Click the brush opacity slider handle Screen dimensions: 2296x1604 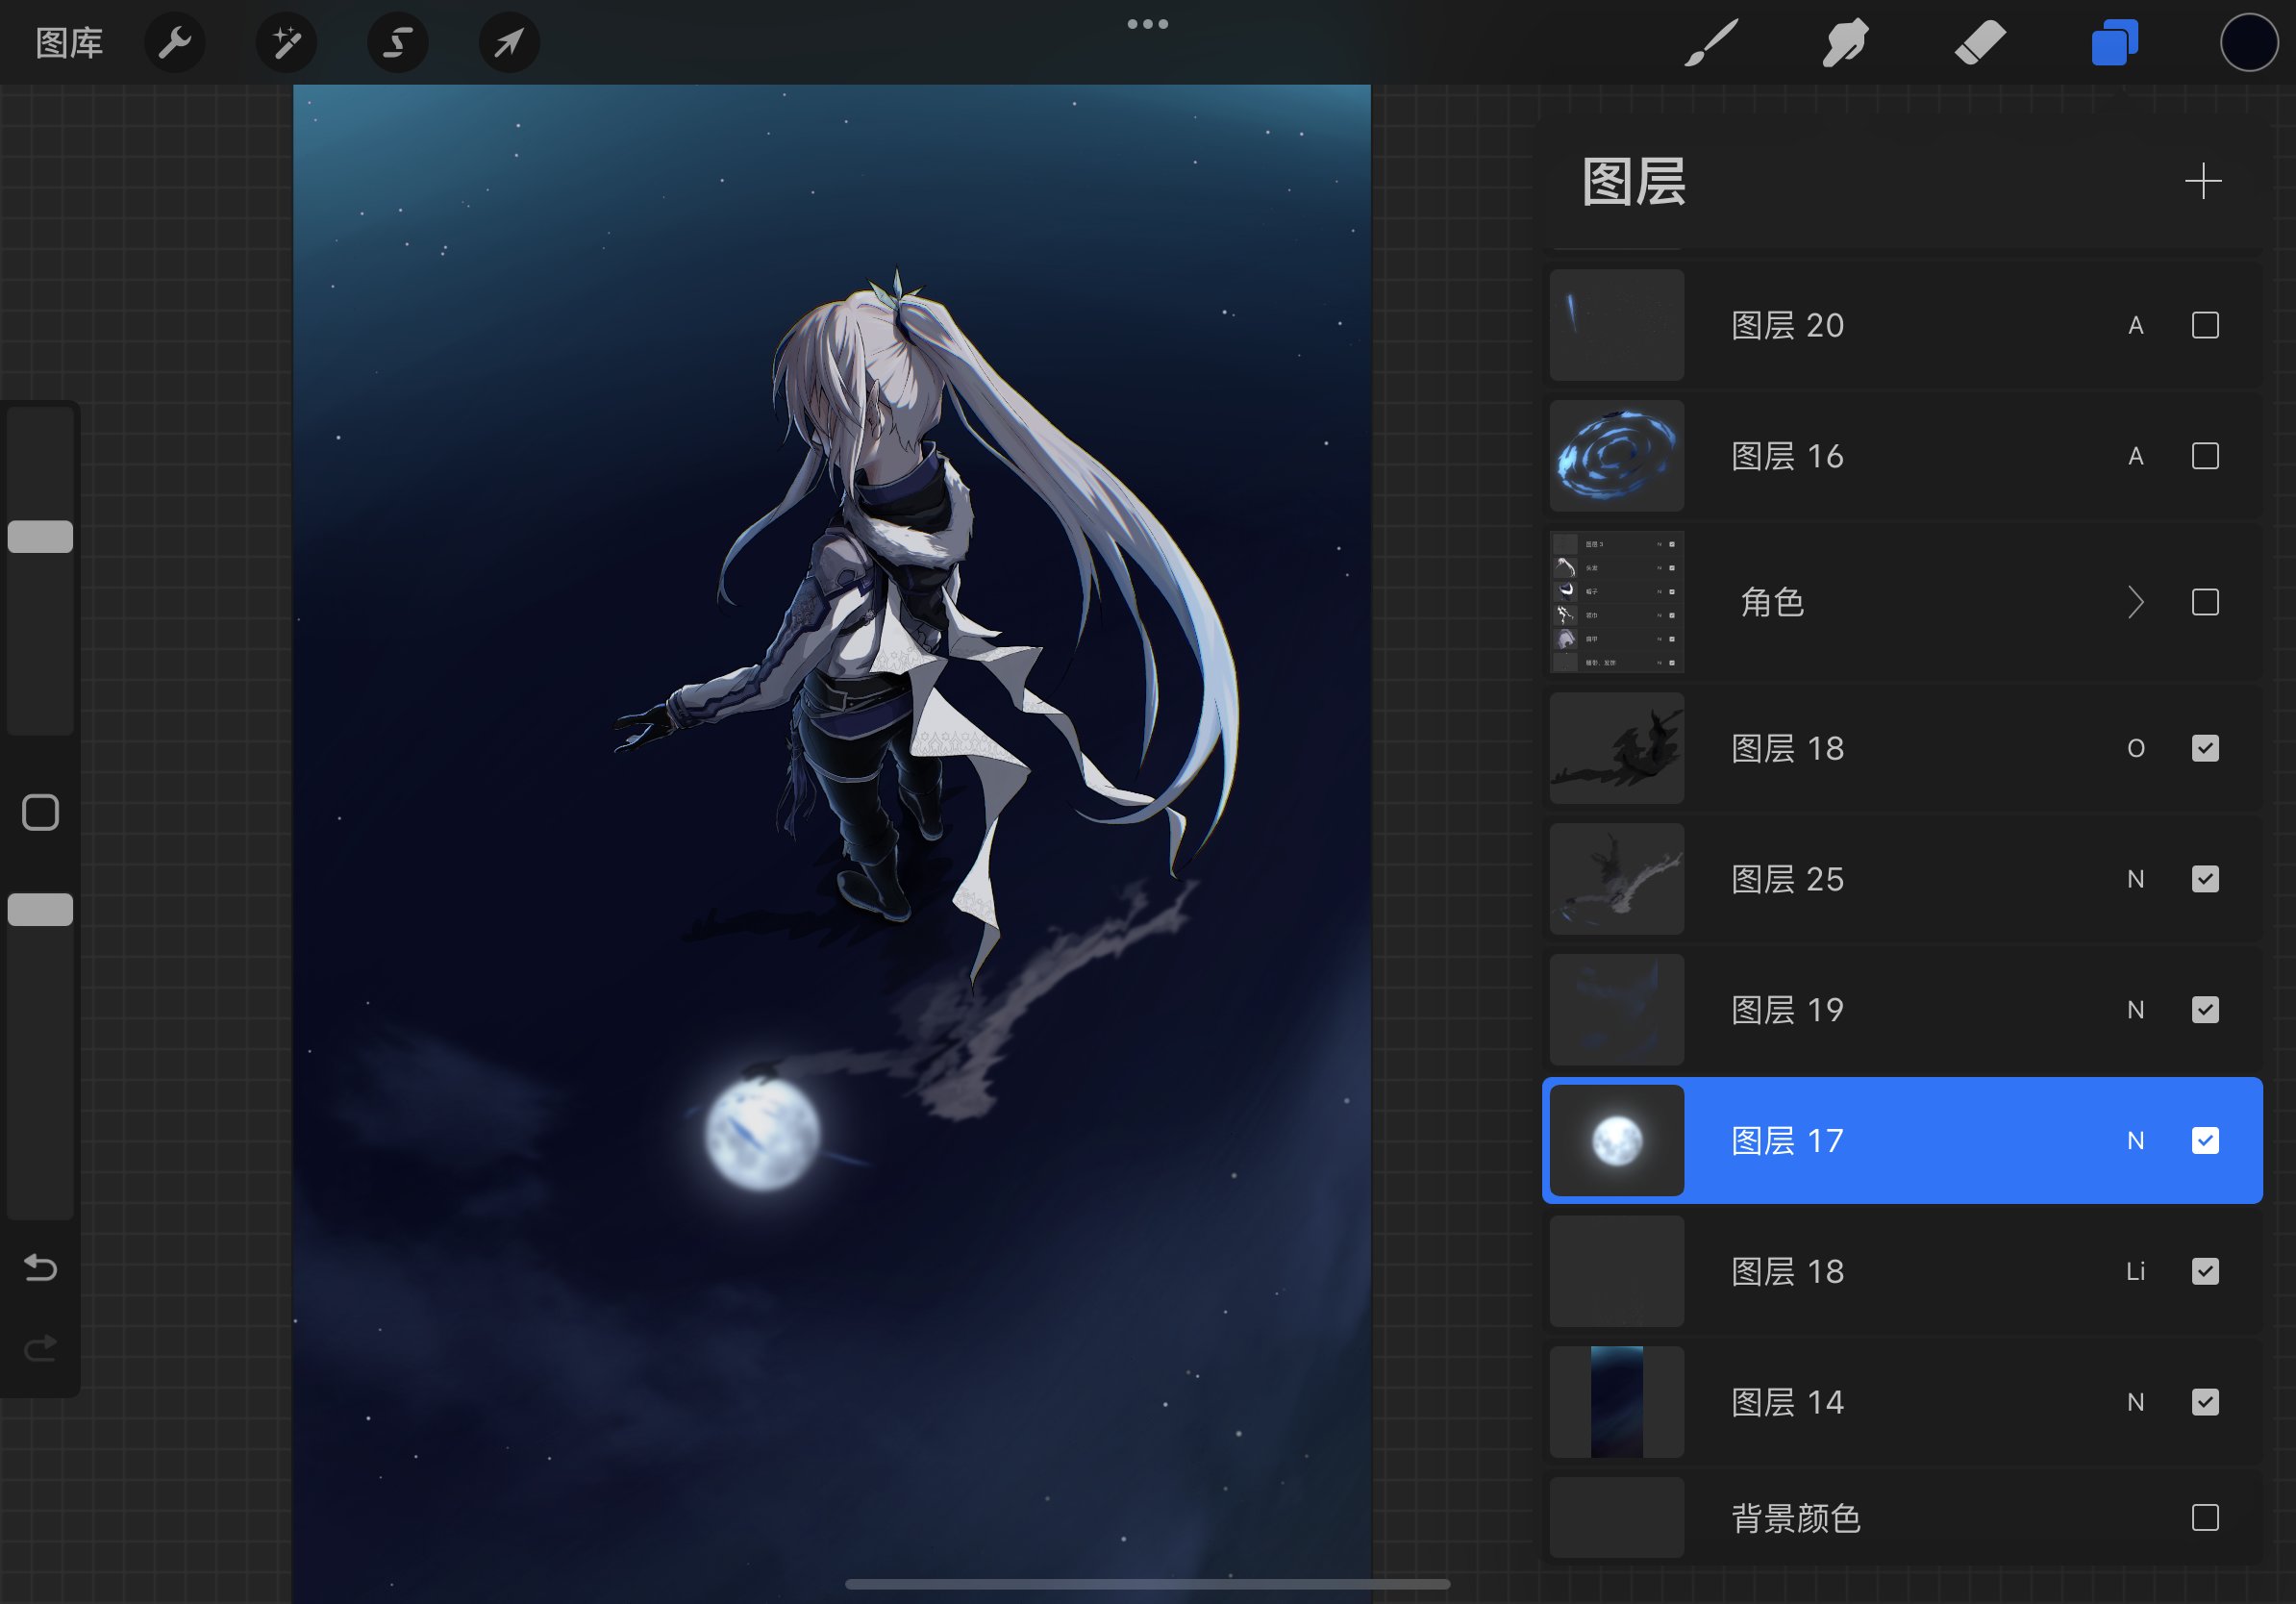coord(40,909)
